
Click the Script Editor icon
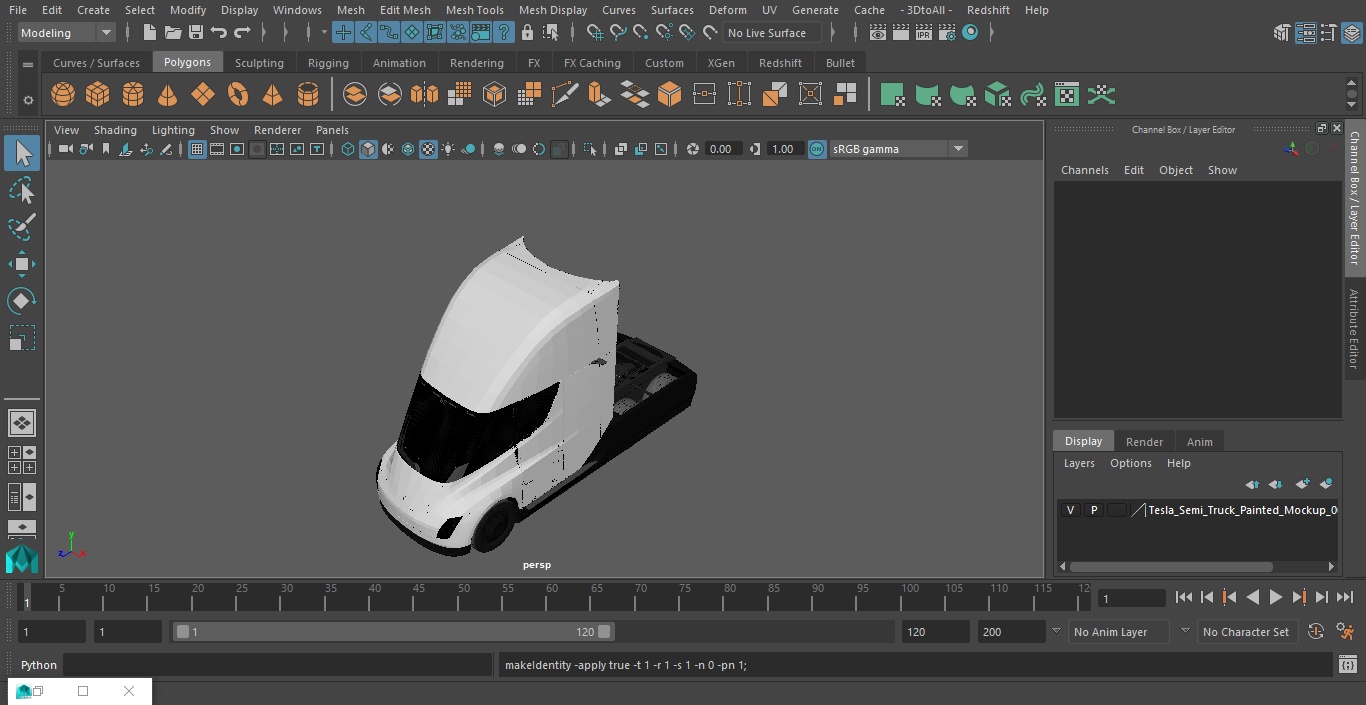pos(1348,665)
